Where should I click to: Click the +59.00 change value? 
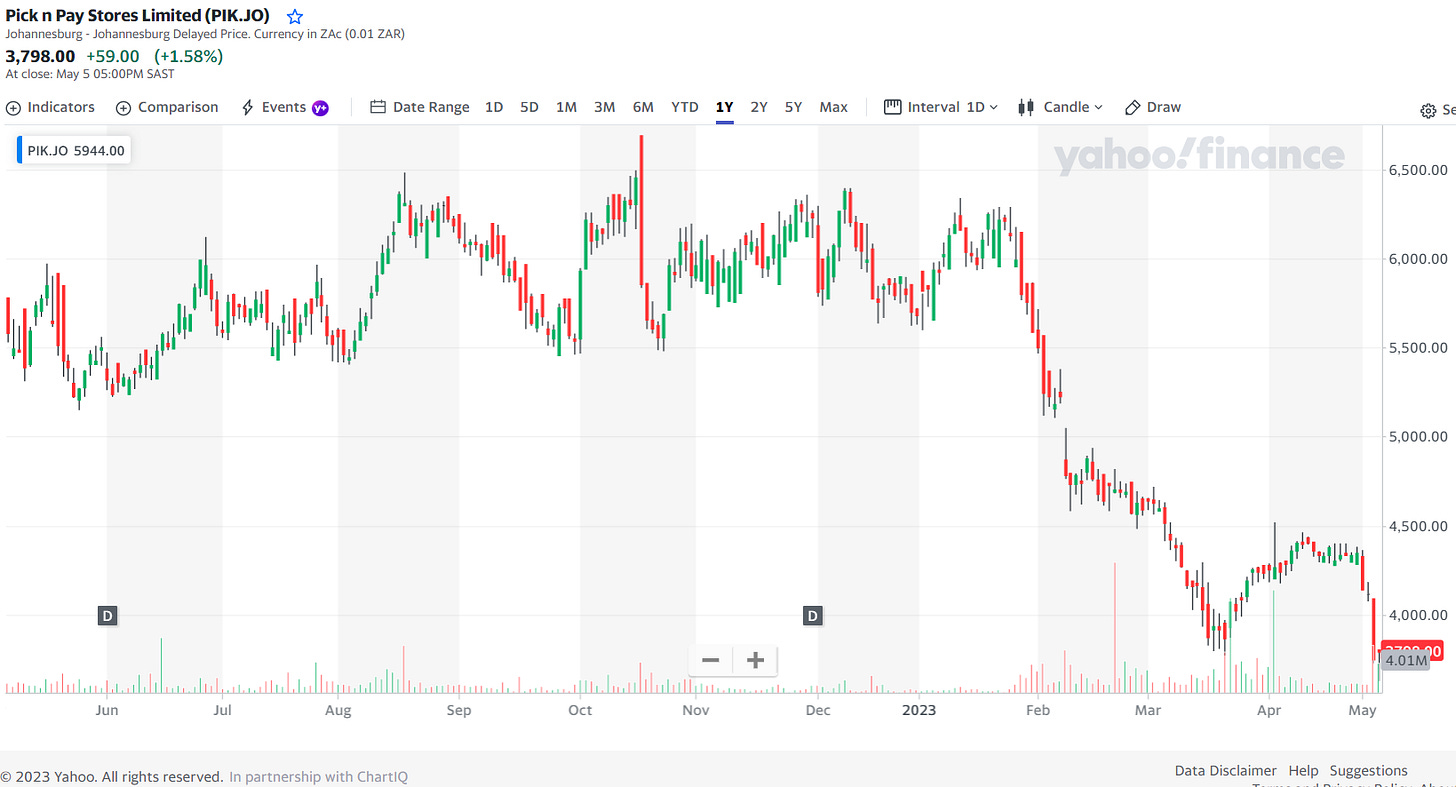(113, 56)
